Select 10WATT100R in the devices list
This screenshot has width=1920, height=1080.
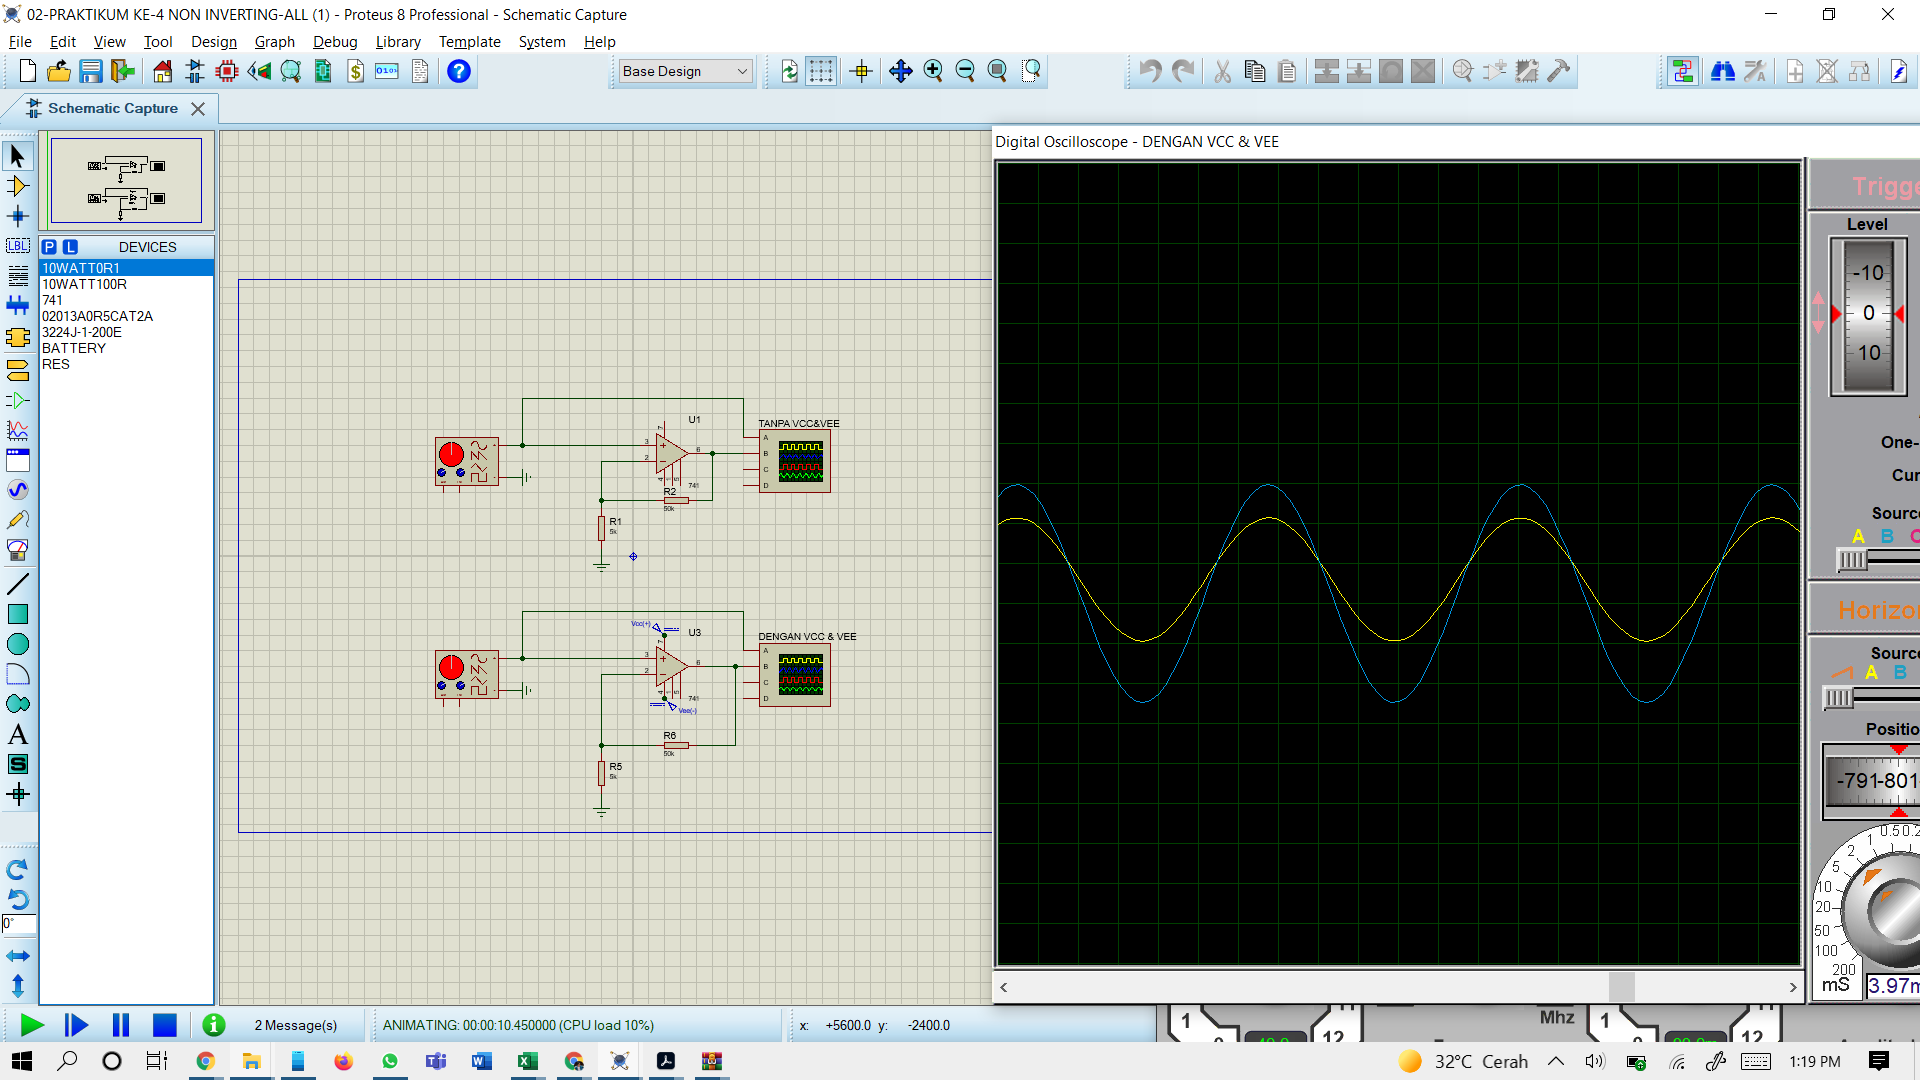pos(126,284)
